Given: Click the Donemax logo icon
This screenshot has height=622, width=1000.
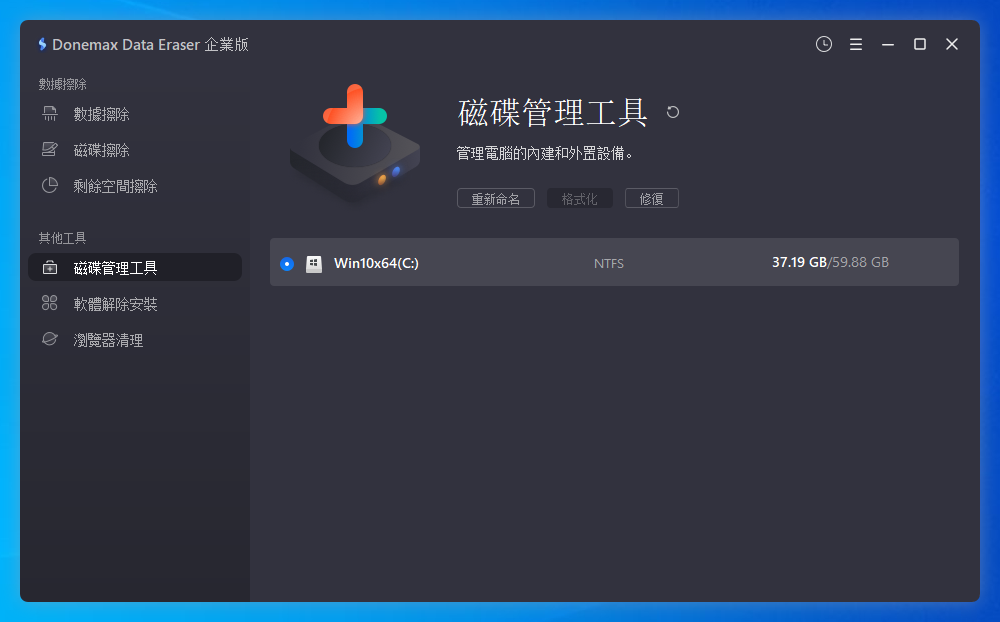Looking at the screenshot, I should coord(42,44).
